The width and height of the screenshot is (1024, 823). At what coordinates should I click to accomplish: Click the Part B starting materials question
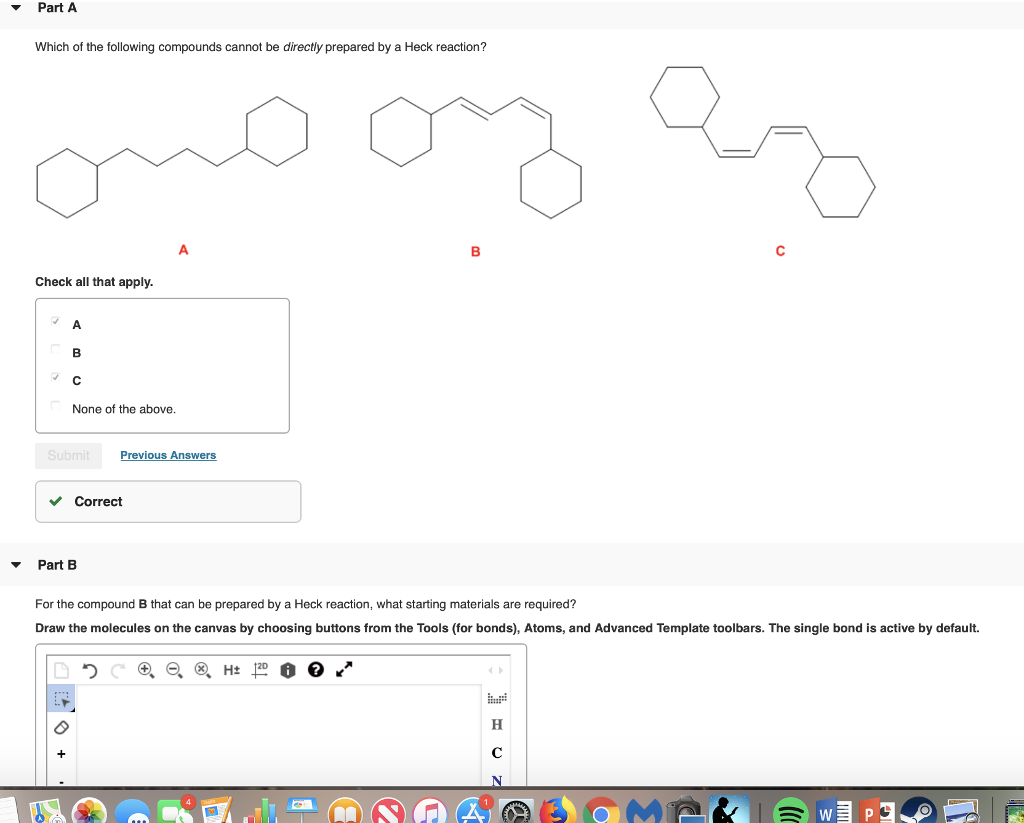(x=306, y=604)
